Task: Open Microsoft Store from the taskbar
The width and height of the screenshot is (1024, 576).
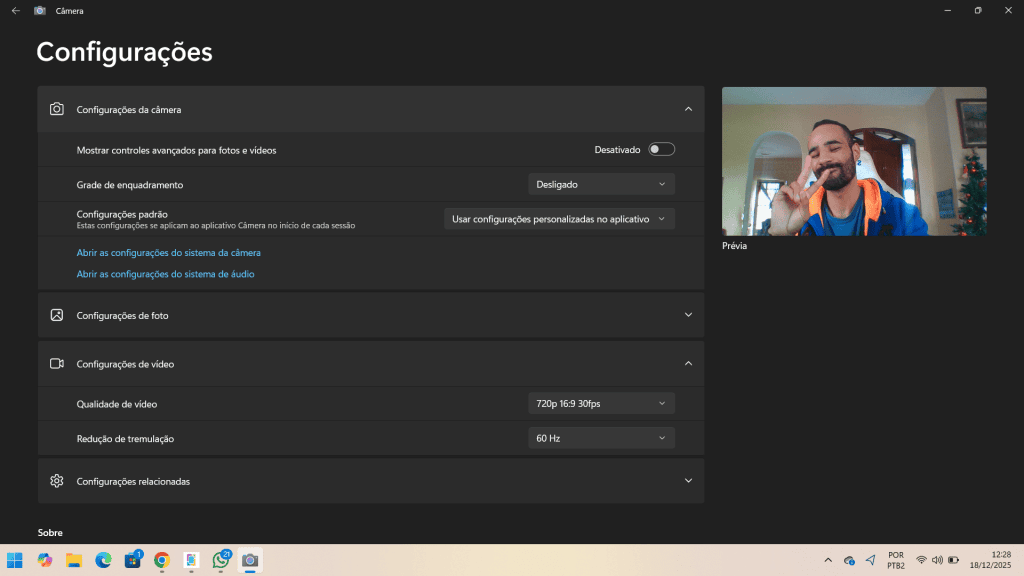Action: [132, 560]
